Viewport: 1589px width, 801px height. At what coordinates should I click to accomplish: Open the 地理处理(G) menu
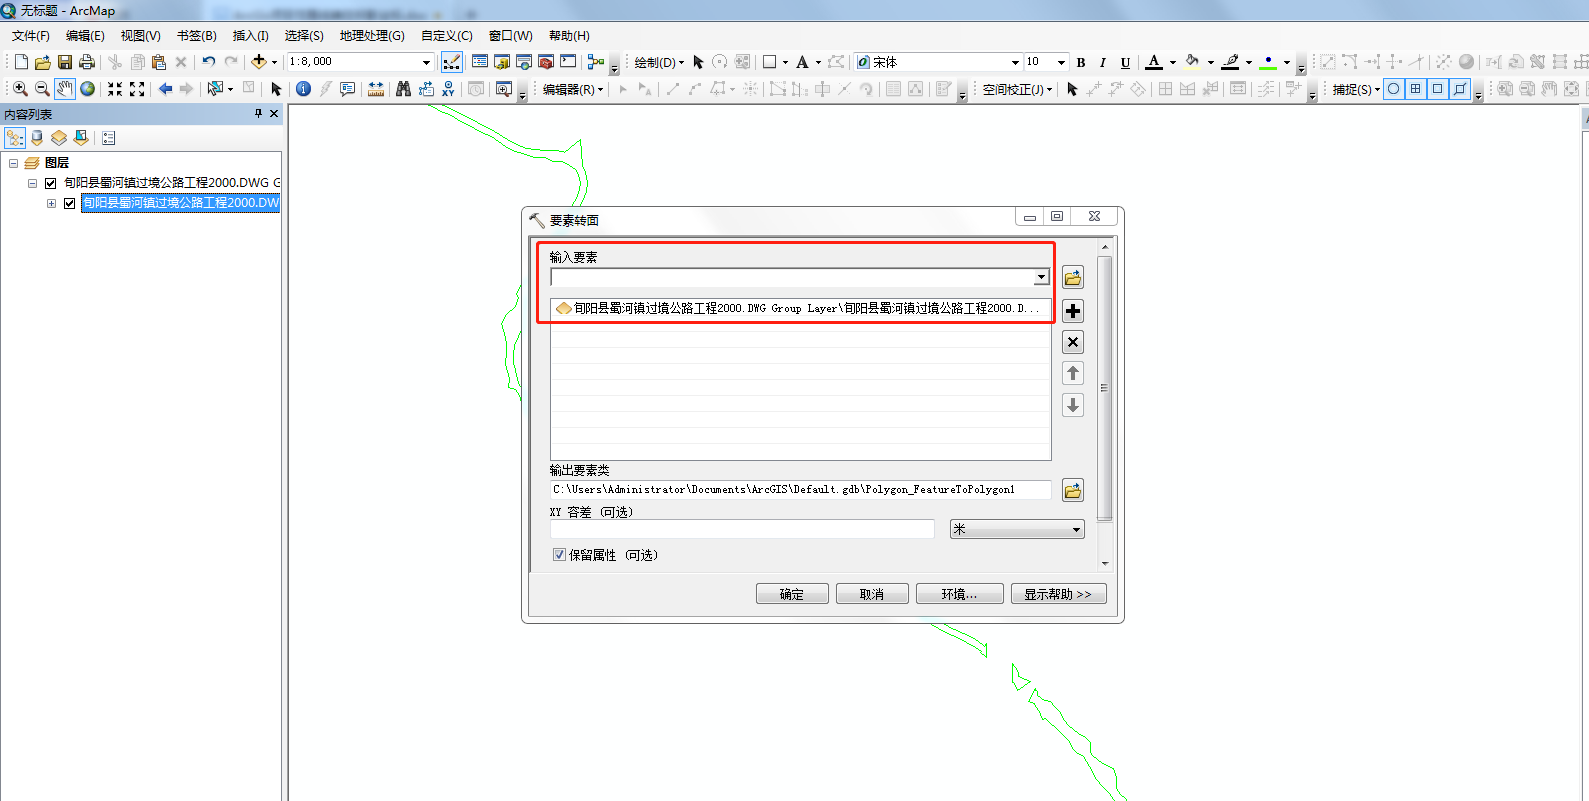(x=372, y=36)
